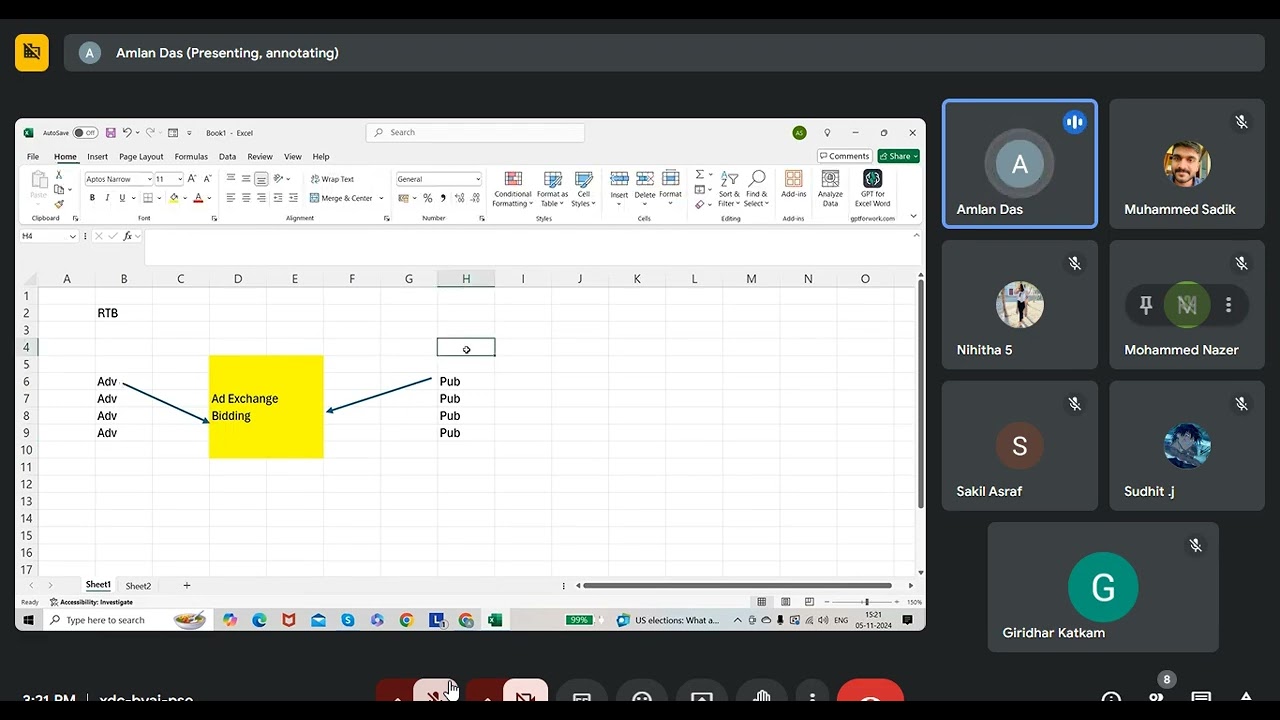Click the Insert Function fx icon
The width and height of the screenshot is (1280, 720).
(x=128, y=236)
